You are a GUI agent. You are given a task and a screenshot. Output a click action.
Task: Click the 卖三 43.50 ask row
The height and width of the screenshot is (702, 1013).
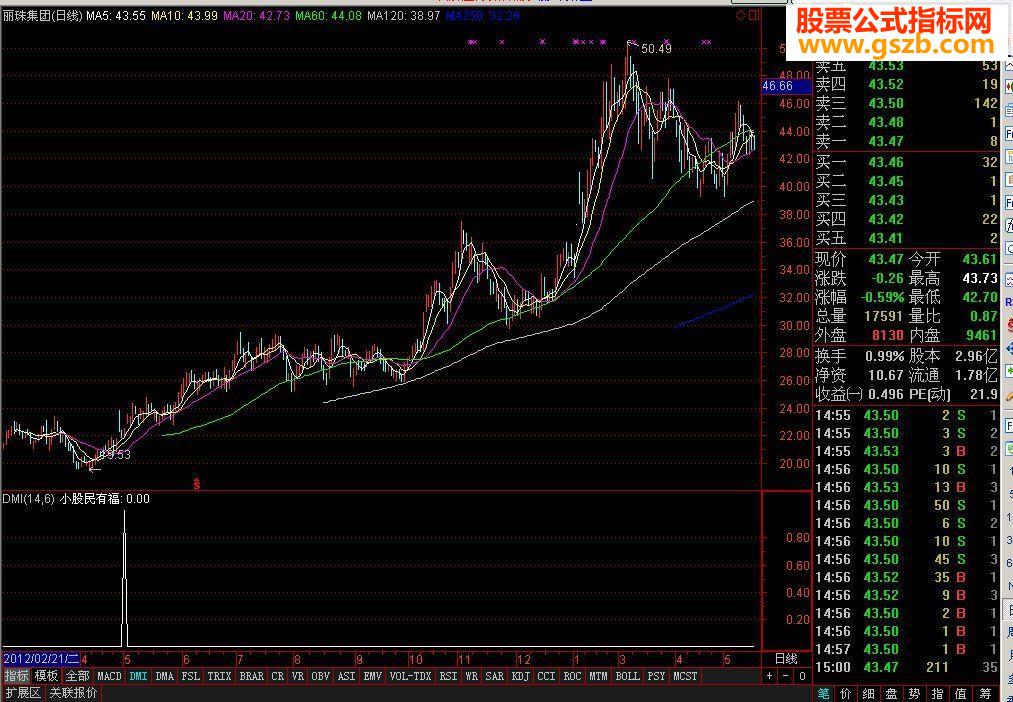tap(907, 103)
